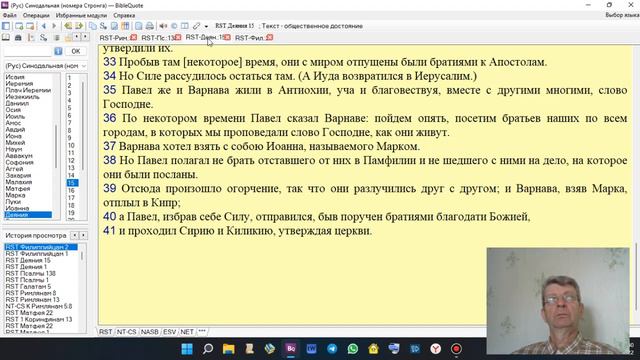This screenshot has height=360, width=640.
Task: Switch to the NET module tab
Action: point(187,332)
